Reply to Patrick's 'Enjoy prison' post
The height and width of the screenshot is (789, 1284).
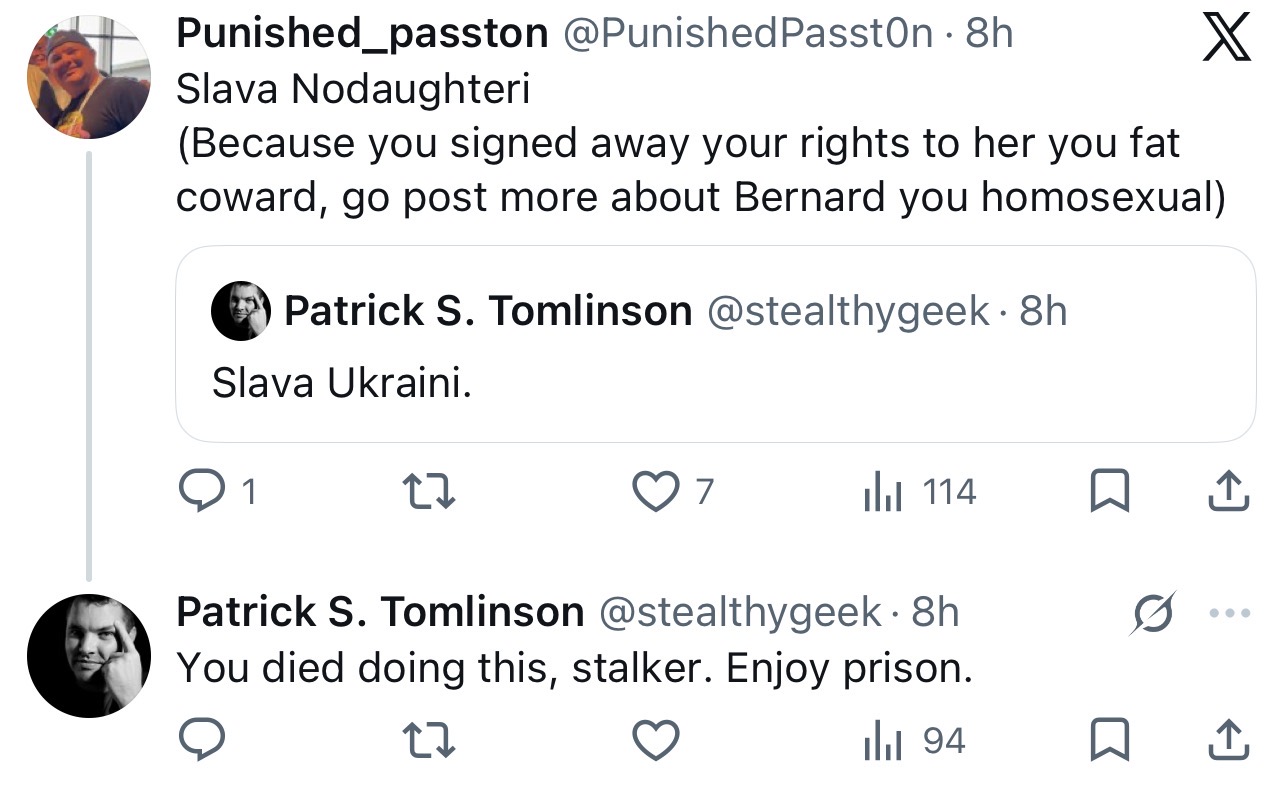[203, 741]
